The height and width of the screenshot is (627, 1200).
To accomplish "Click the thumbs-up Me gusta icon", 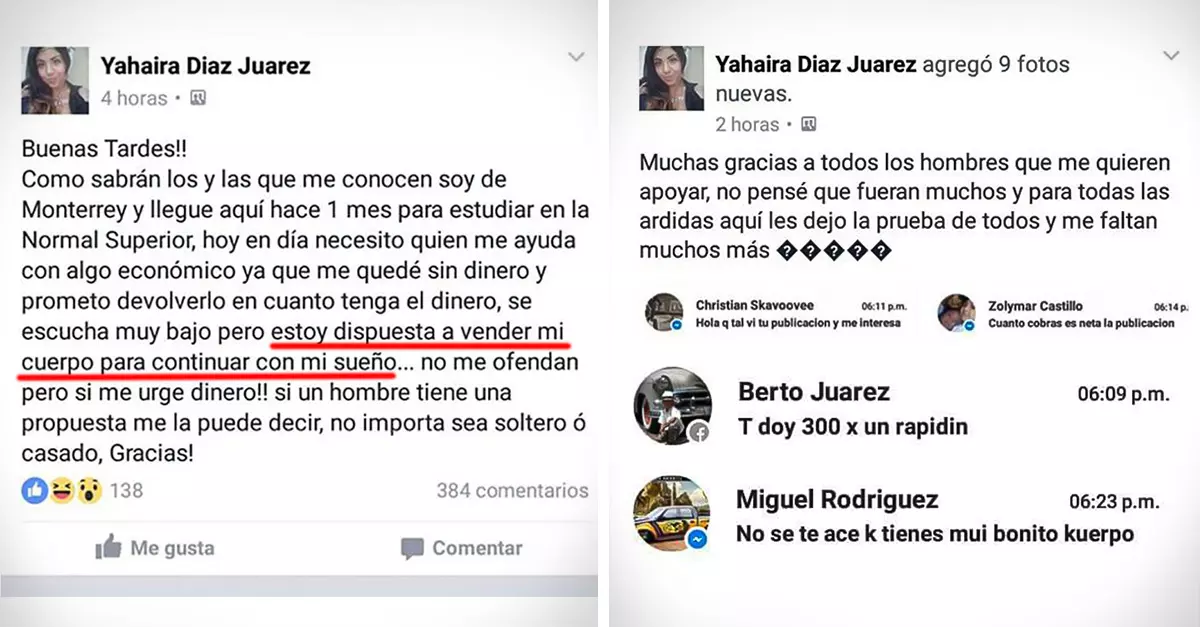I will [x=108, y=546].
